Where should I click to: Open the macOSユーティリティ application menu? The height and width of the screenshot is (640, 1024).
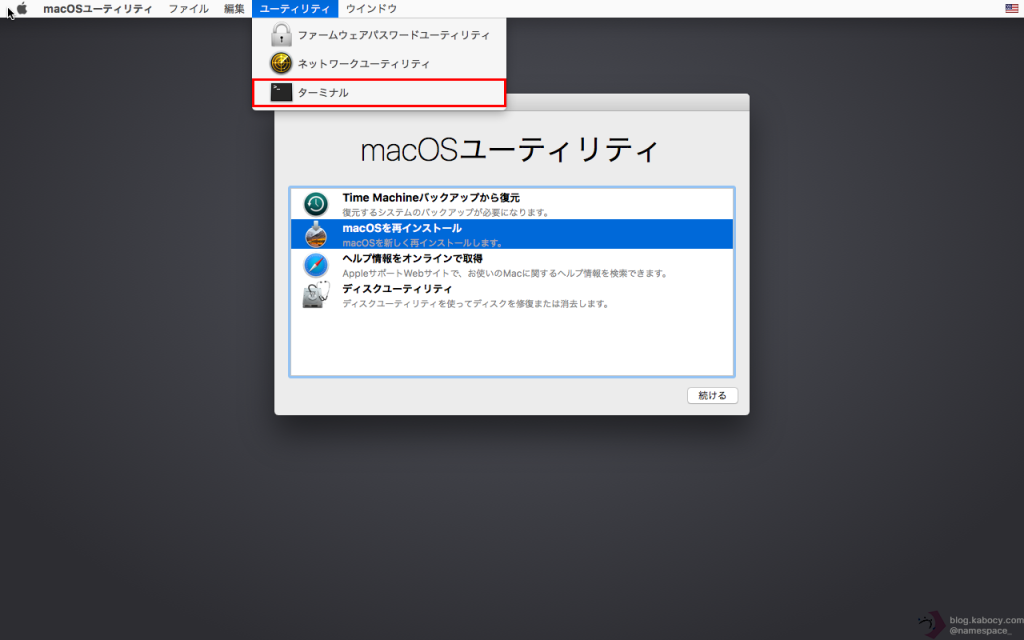(98, 9)
